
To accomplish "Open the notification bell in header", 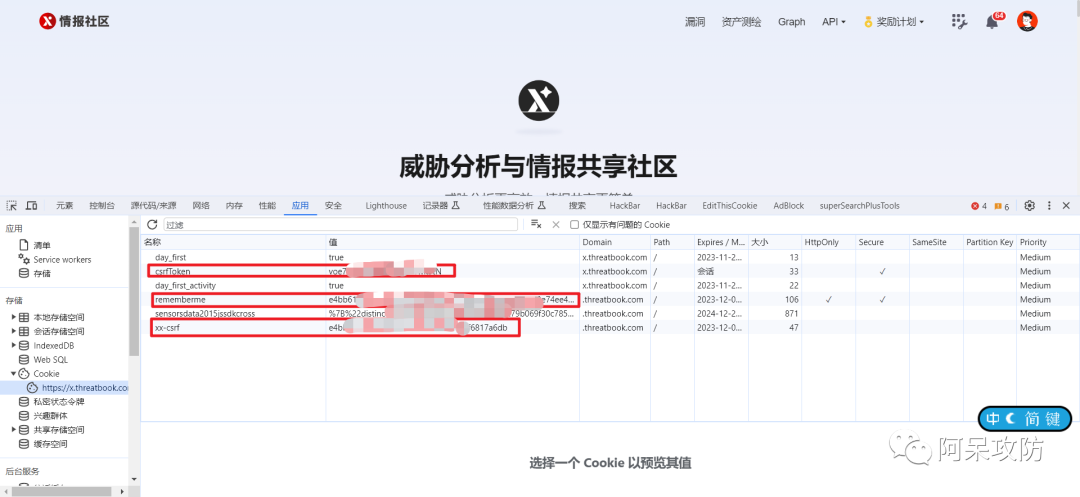I will pyautogui.click(x=992, y=22).
